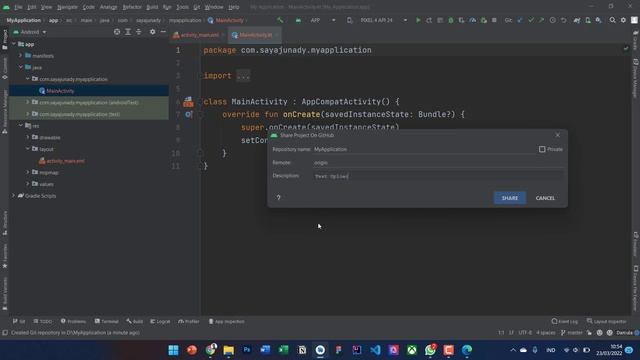This screenshot has width=640, height=360.
Task: Open the Logcat tool window
Action: [x=160, y=322]
